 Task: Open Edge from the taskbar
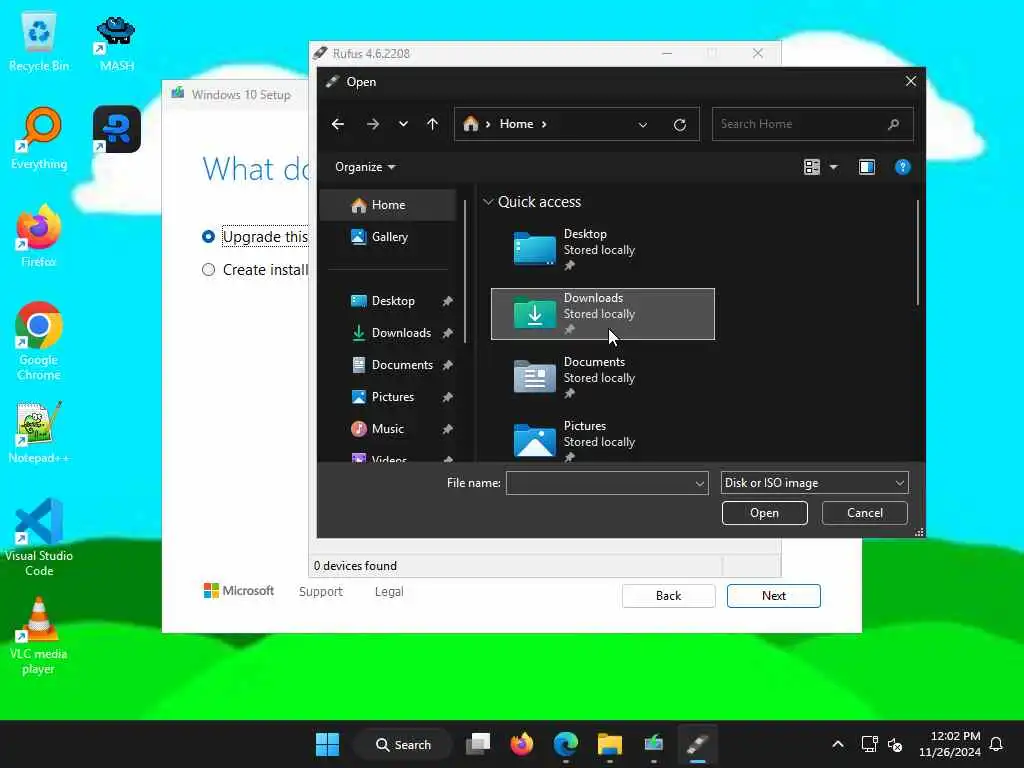click(x=566, y=744)
